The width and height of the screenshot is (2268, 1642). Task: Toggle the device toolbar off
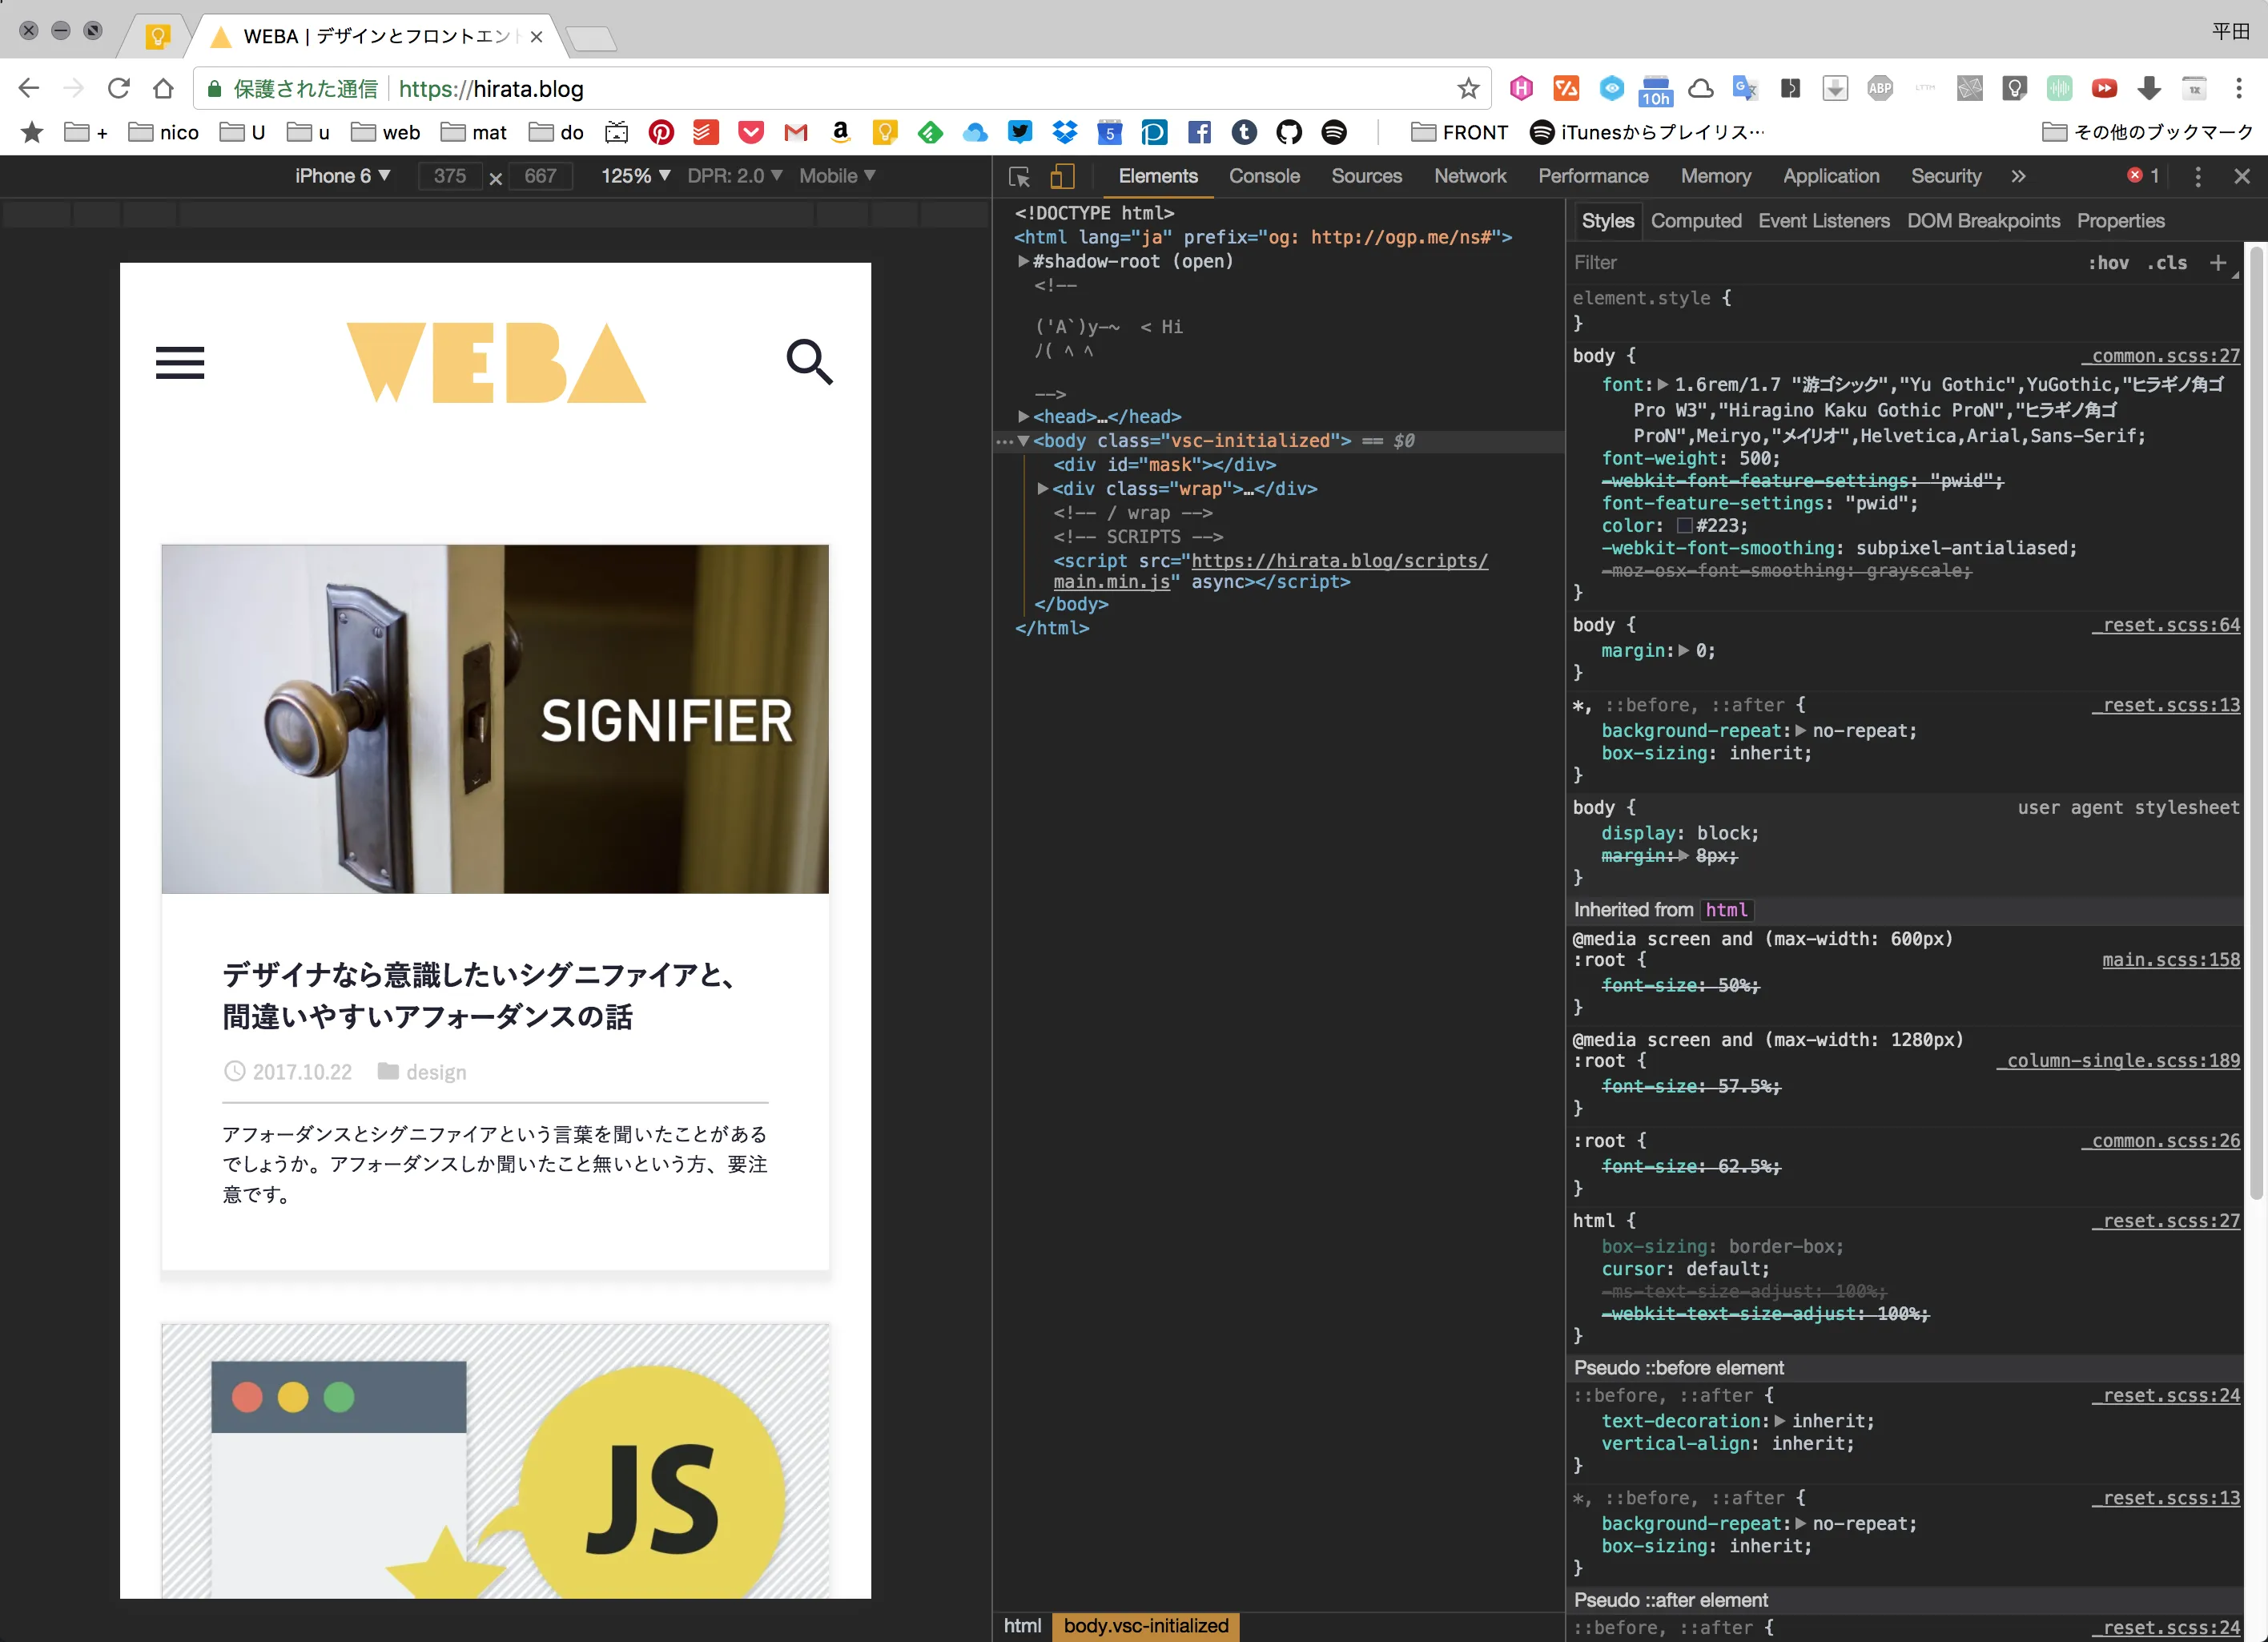point(1062,176)
